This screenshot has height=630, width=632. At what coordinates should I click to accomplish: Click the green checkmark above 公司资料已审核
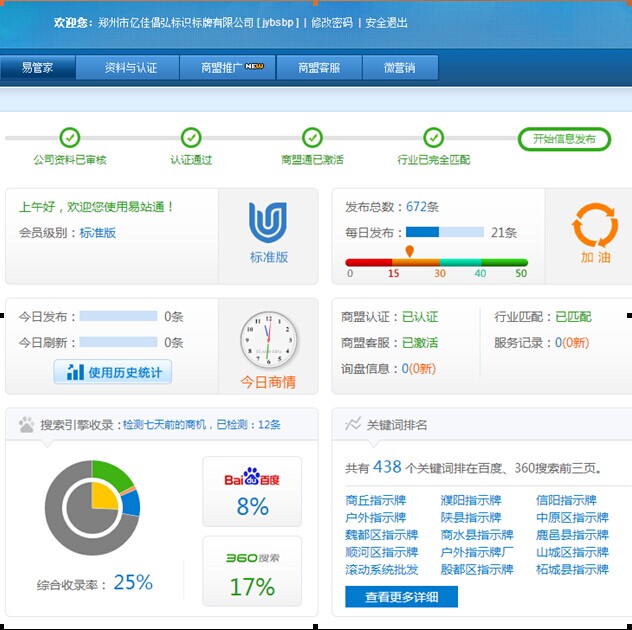point(69,138)
